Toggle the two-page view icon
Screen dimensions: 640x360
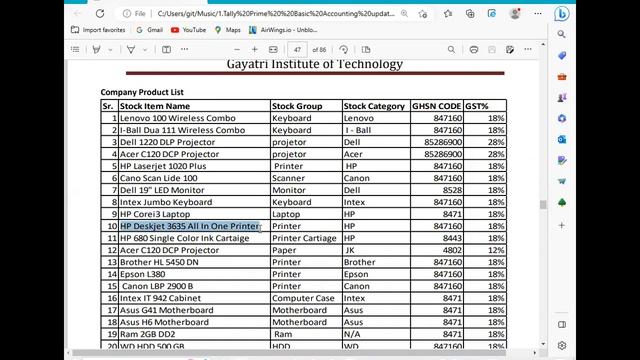pos(366,49)
